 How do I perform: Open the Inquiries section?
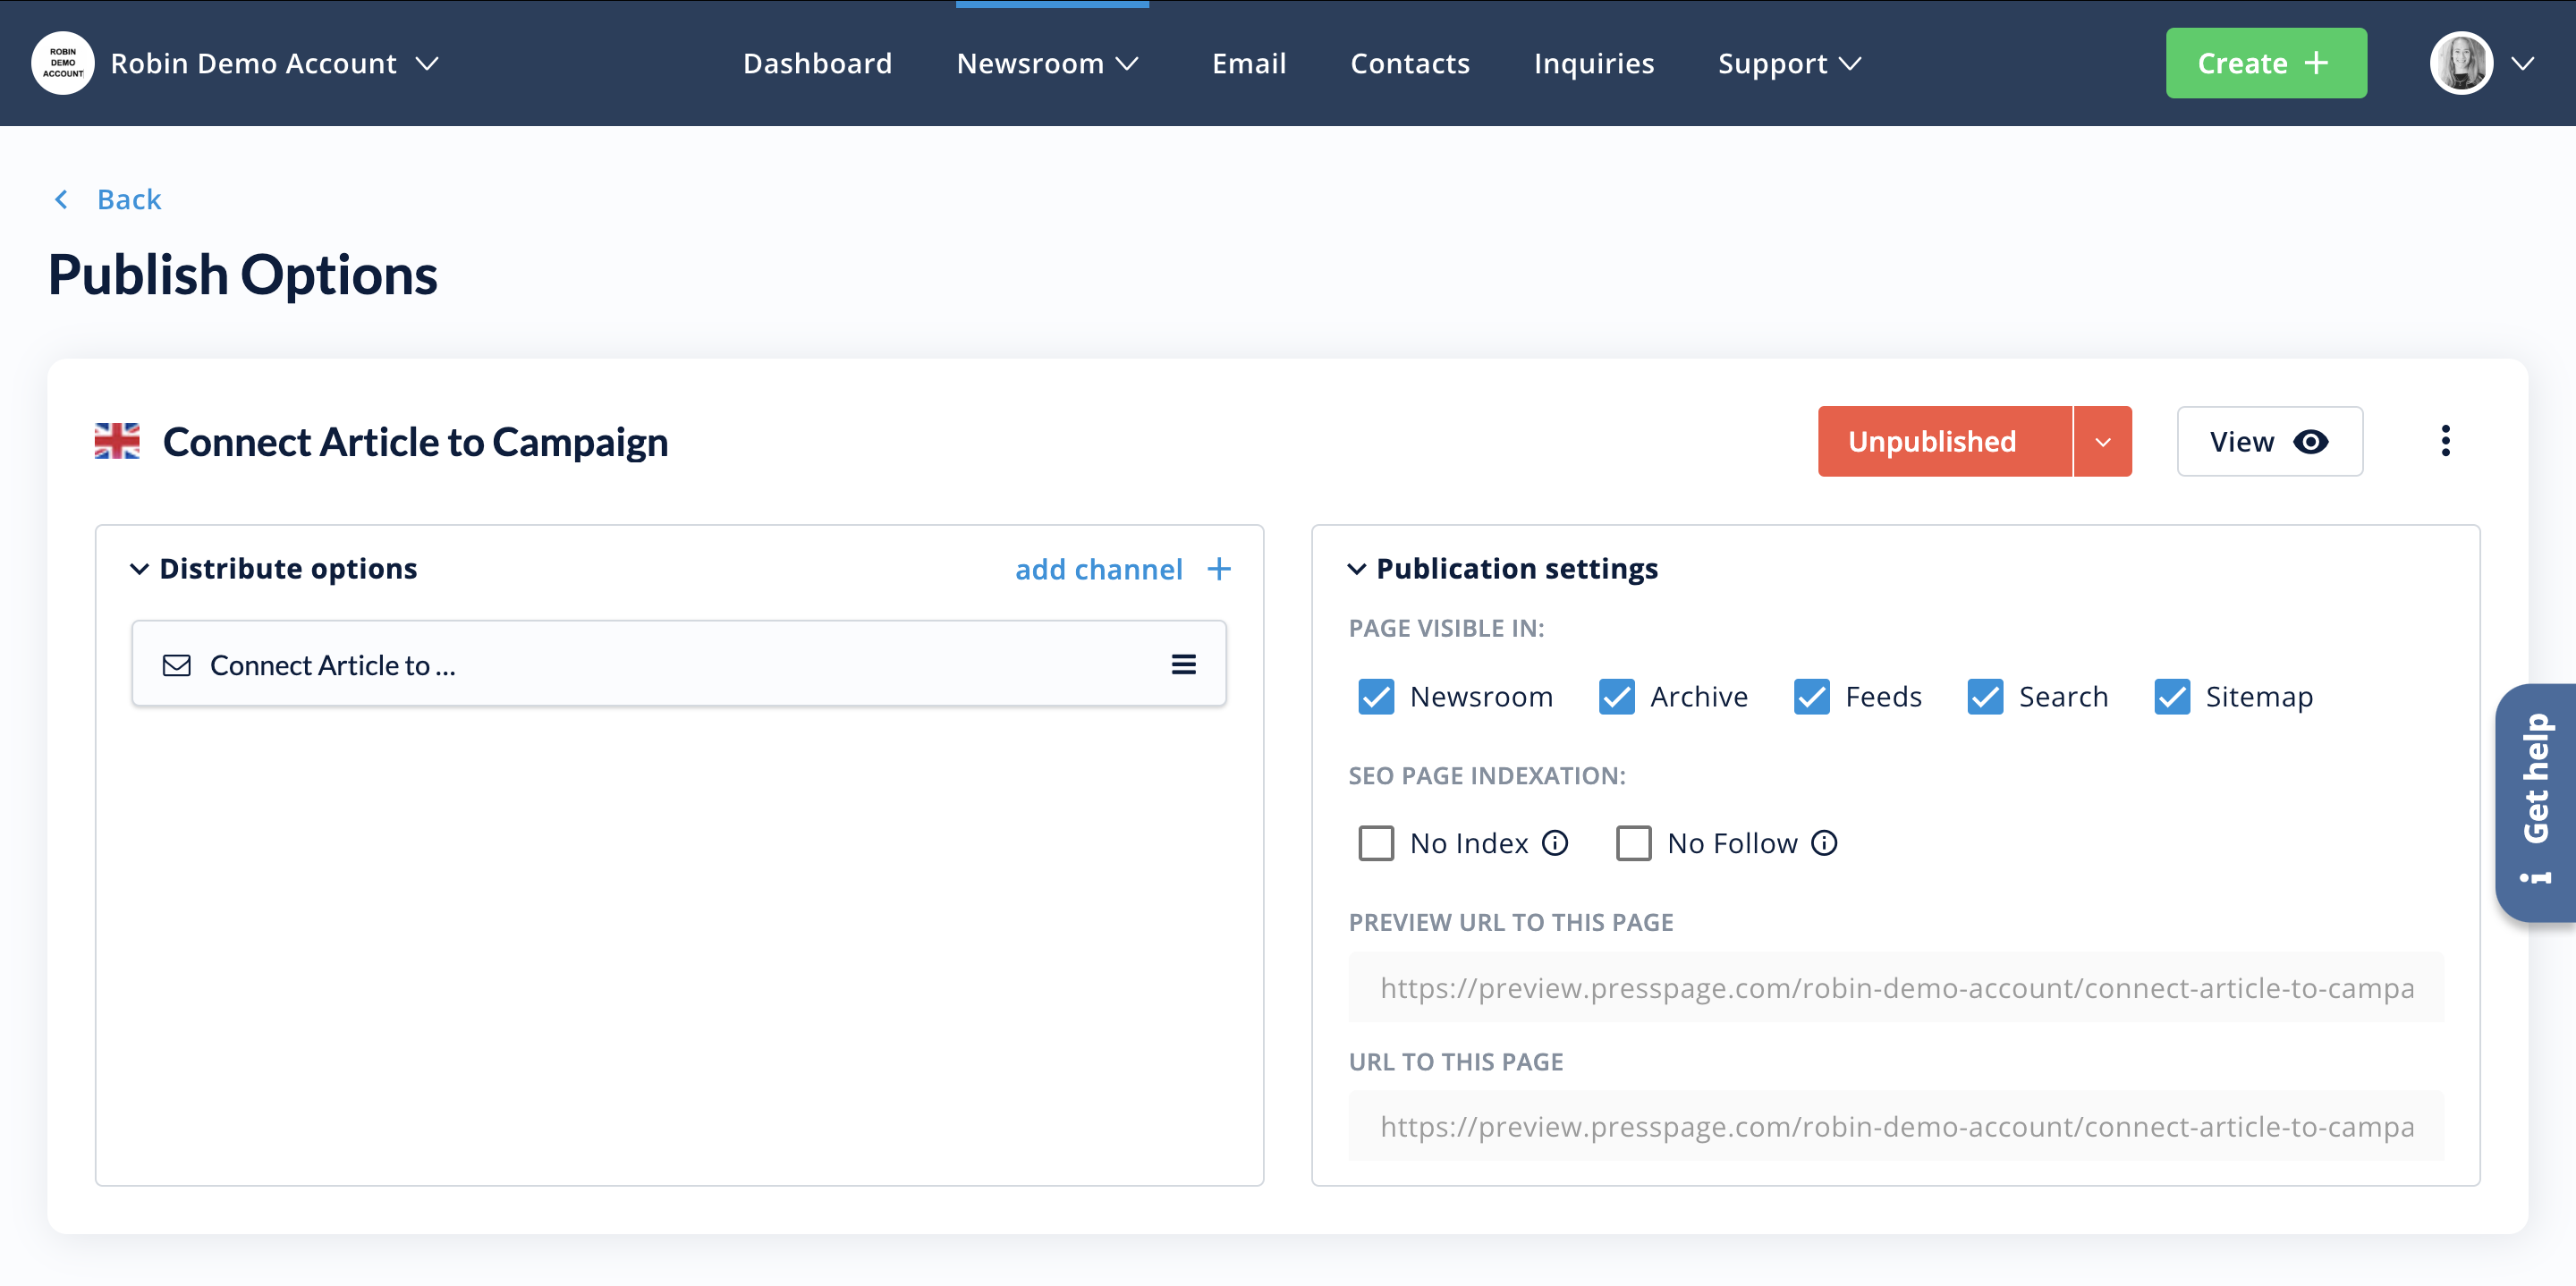[1594, 63]
